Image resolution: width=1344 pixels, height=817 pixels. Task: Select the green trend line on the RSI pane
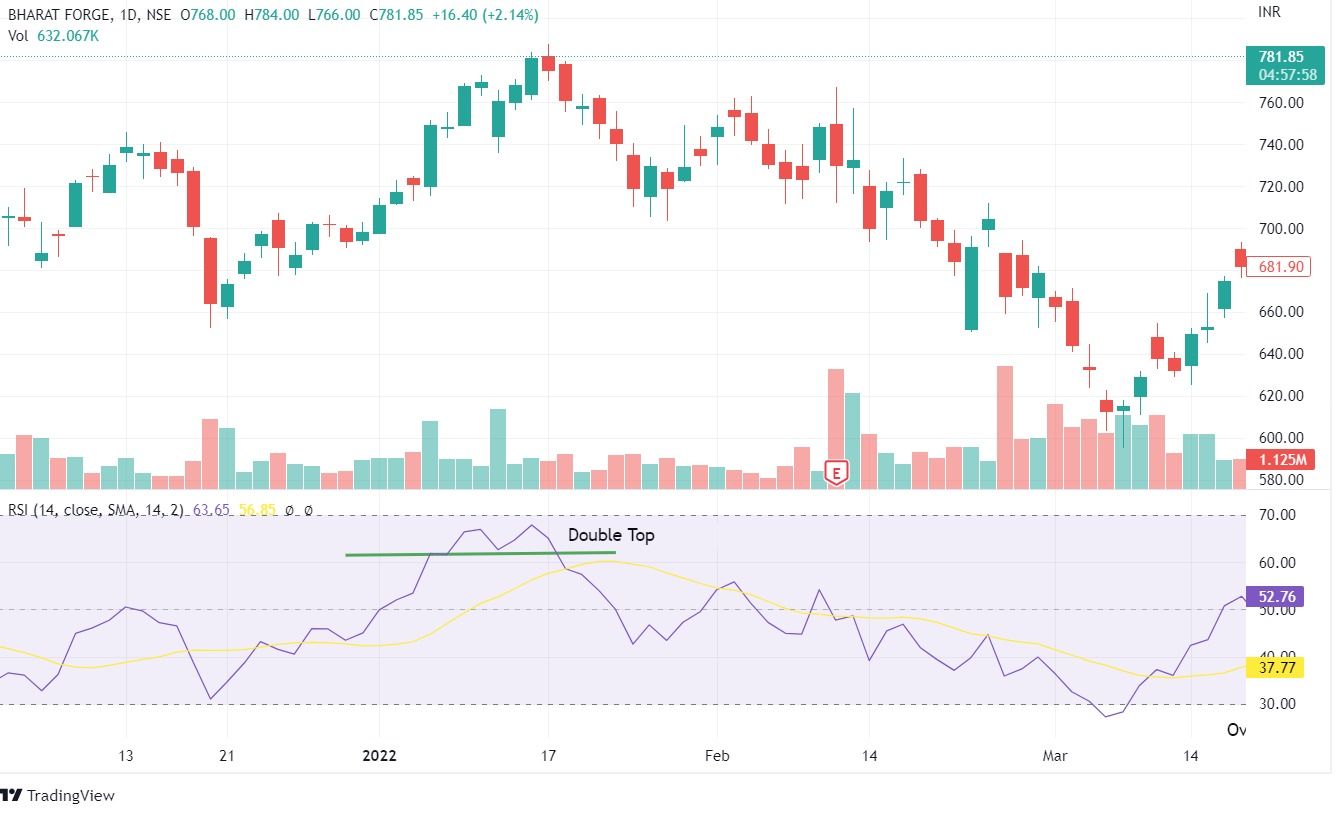tap(480, 553)
